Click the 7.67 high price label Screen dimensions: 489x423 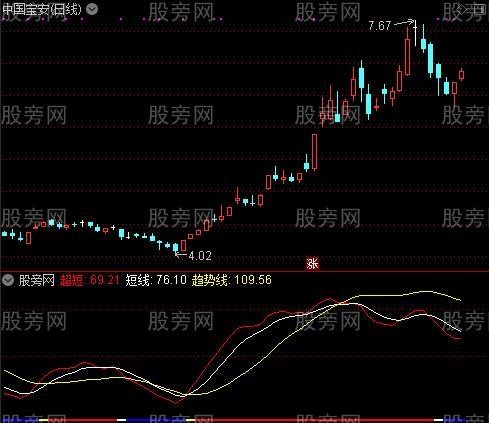[x=379, y=26]
